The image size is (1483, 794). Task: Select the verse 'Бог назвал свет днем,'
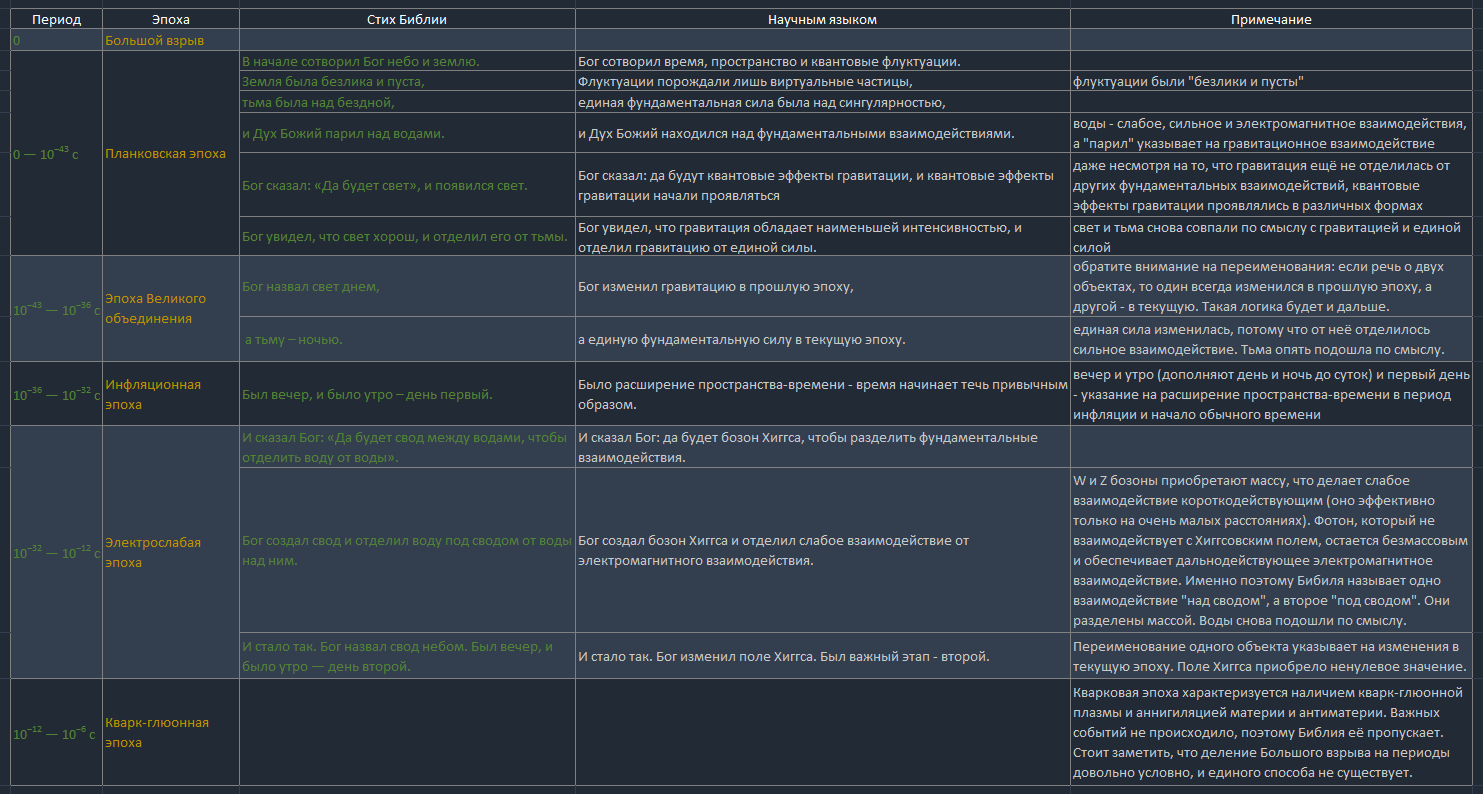click(x=407, y=286)
